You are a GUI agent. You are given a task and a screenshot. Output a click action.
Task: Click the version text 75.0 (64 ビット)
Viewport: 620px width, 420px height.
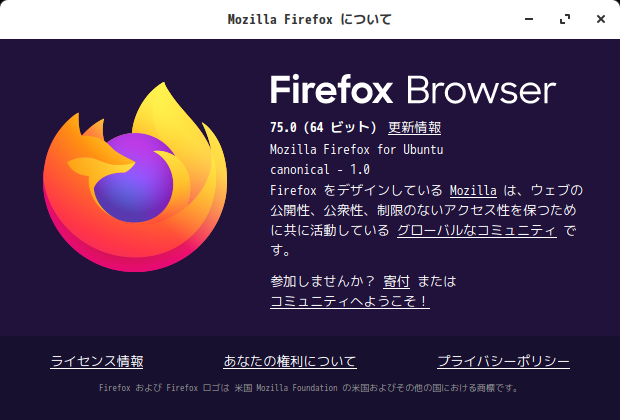tap(323, 127)
